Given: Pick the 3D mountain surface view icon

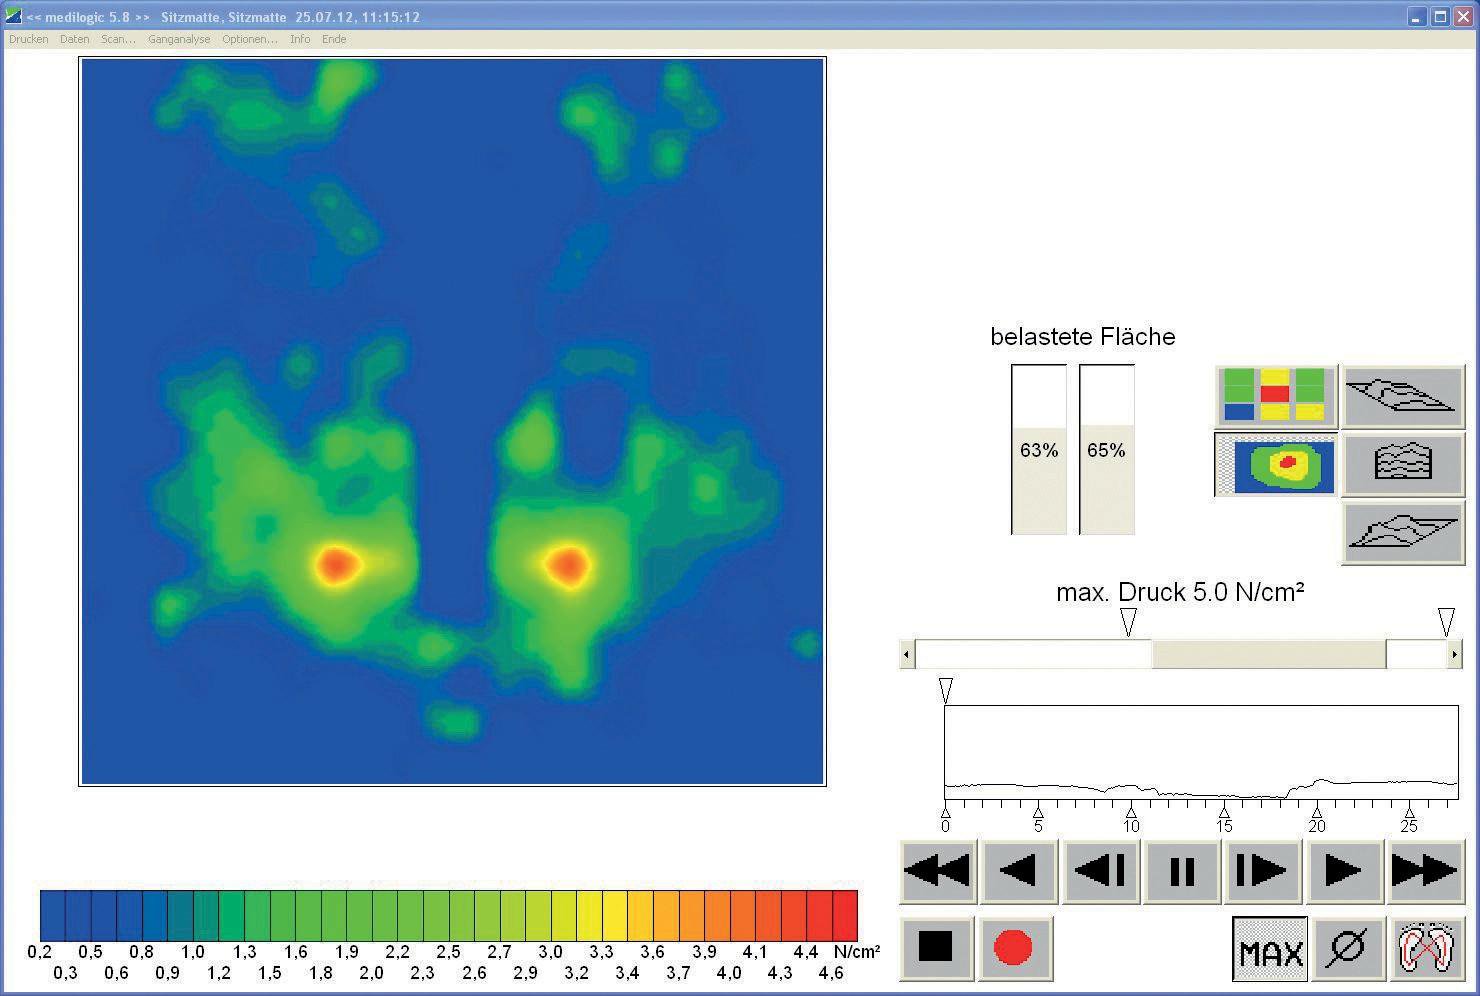Looking at the screenshot, I should coord(1402,530).
